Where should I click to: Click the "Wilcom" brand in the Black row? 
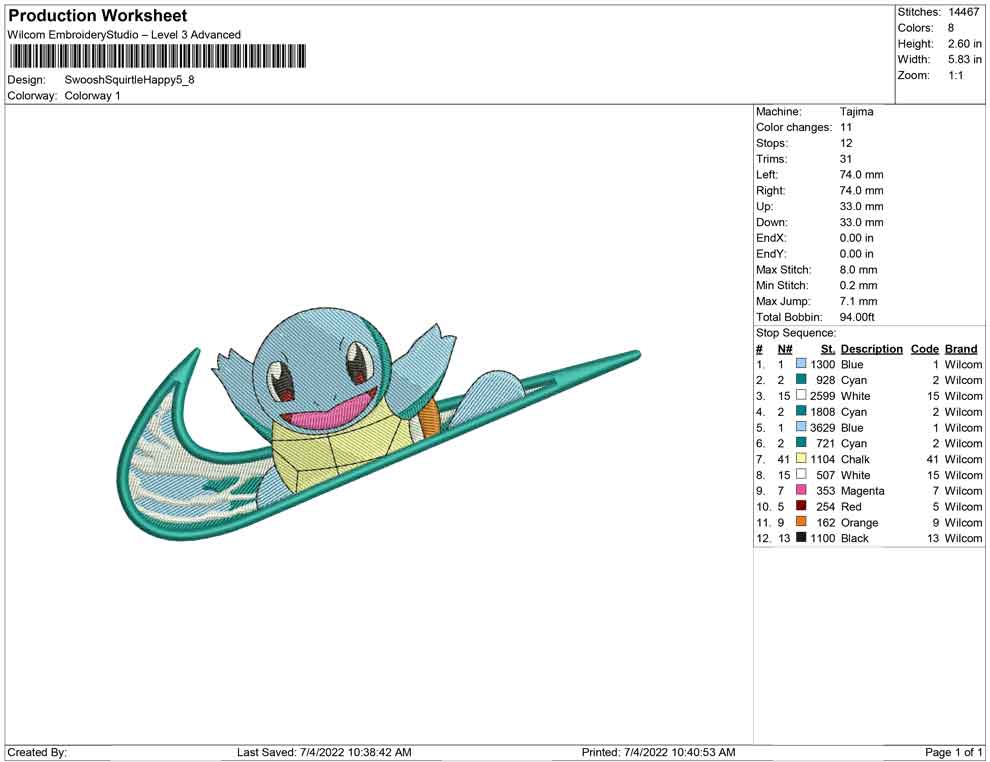click(963, 538)
